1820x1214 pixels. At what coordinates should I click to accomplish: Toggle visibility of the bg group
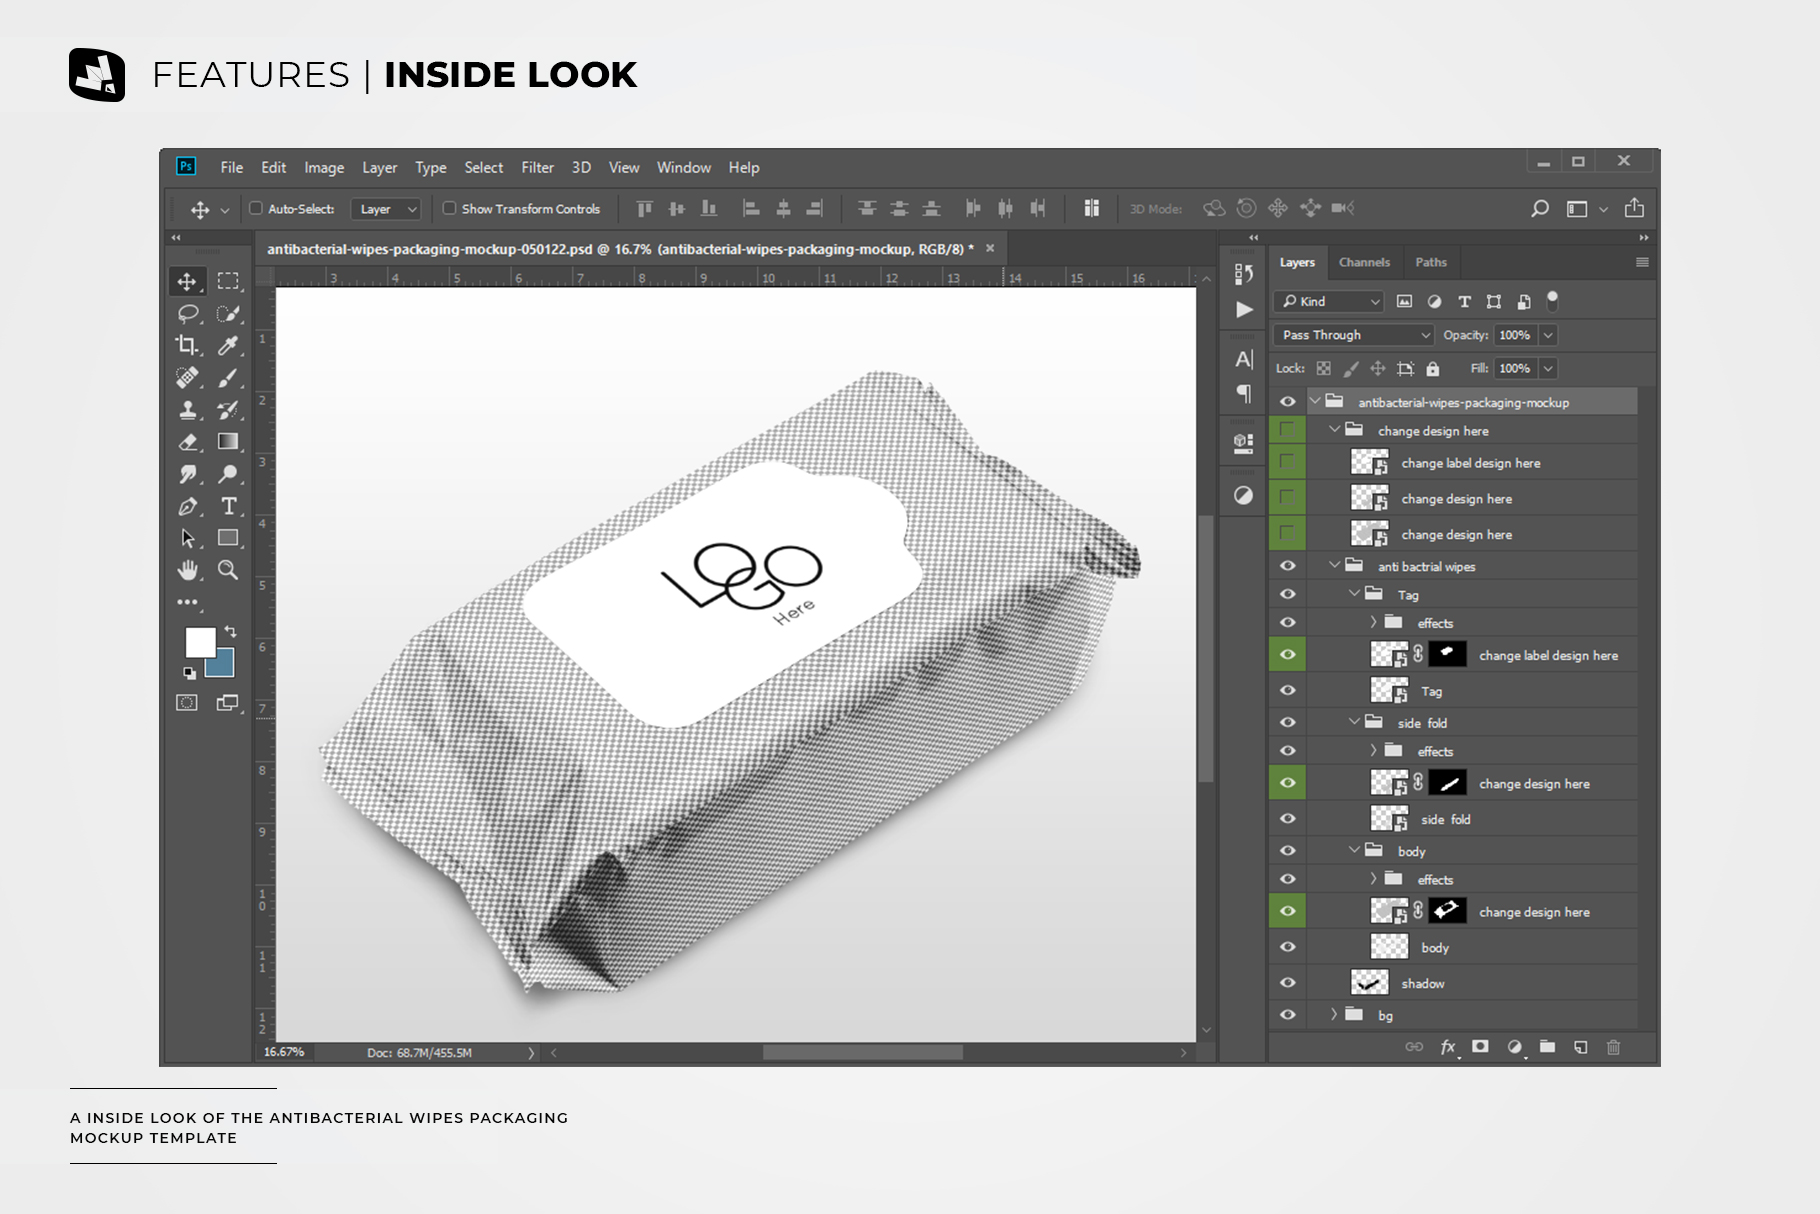tap(1287, 1015)
